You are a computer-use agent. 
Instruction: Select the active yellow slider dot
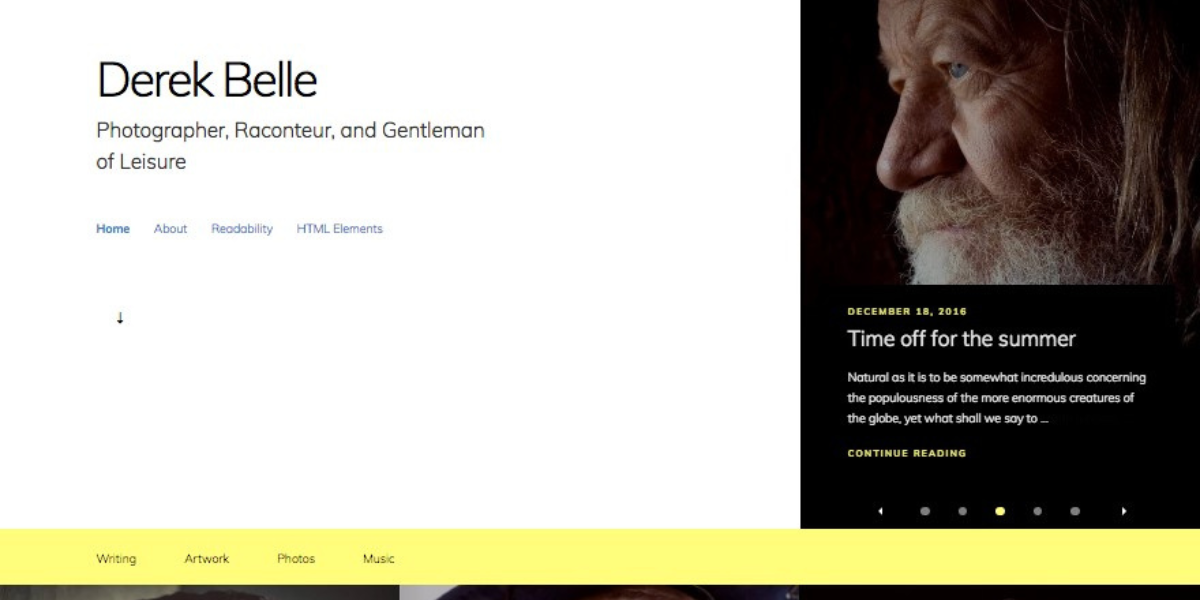coord(1000,511)
